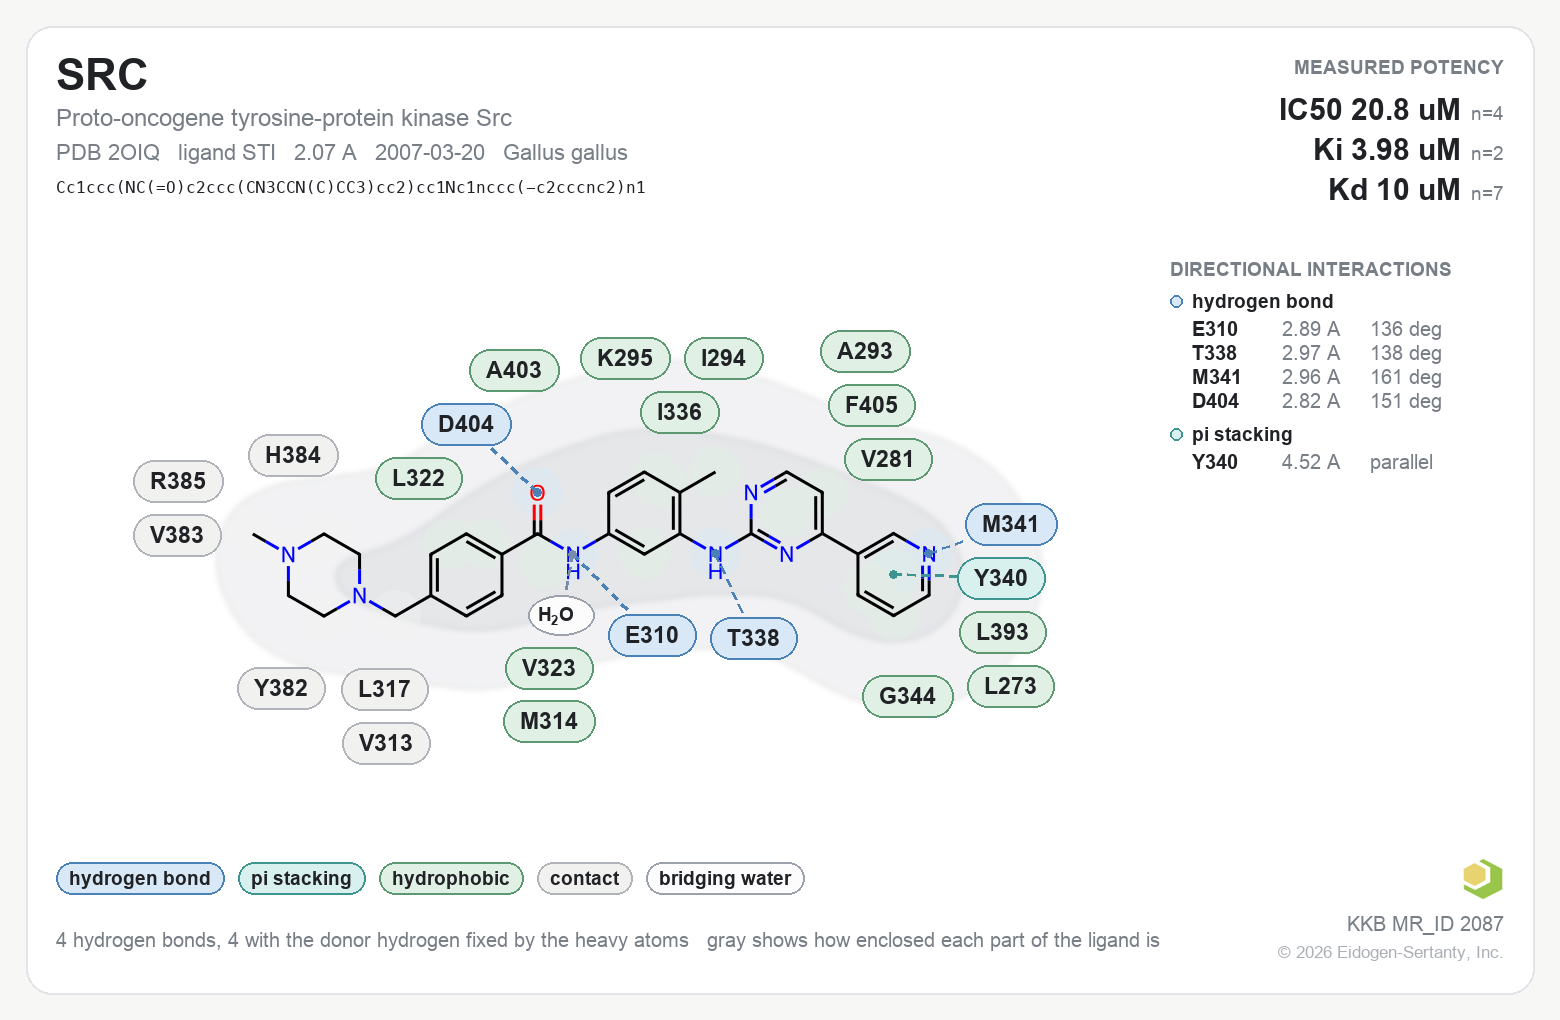Viewport: 1560px width, 1020px height.
Task: Click residue label M314
Action: tap(549, 721)
